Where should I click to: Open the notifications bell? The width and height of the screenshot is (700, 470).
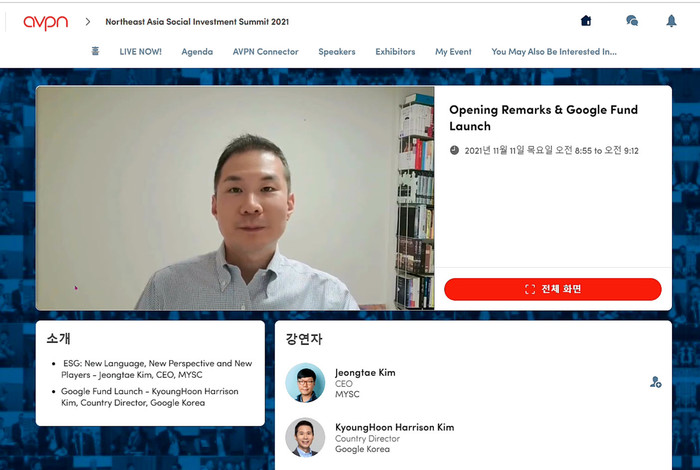671,21
